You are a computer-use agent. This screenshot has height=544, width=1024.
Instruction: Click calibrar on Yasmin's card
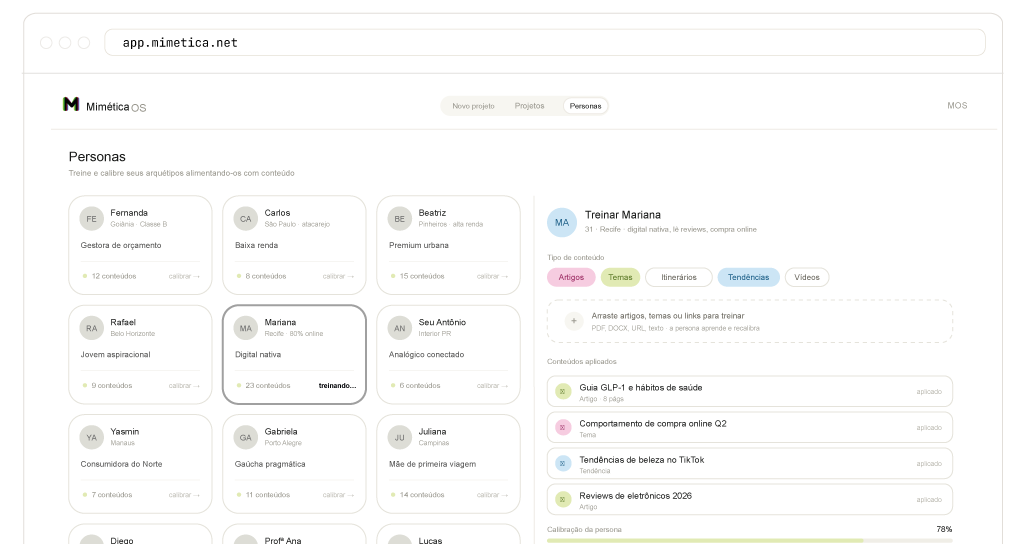(184, 495)
